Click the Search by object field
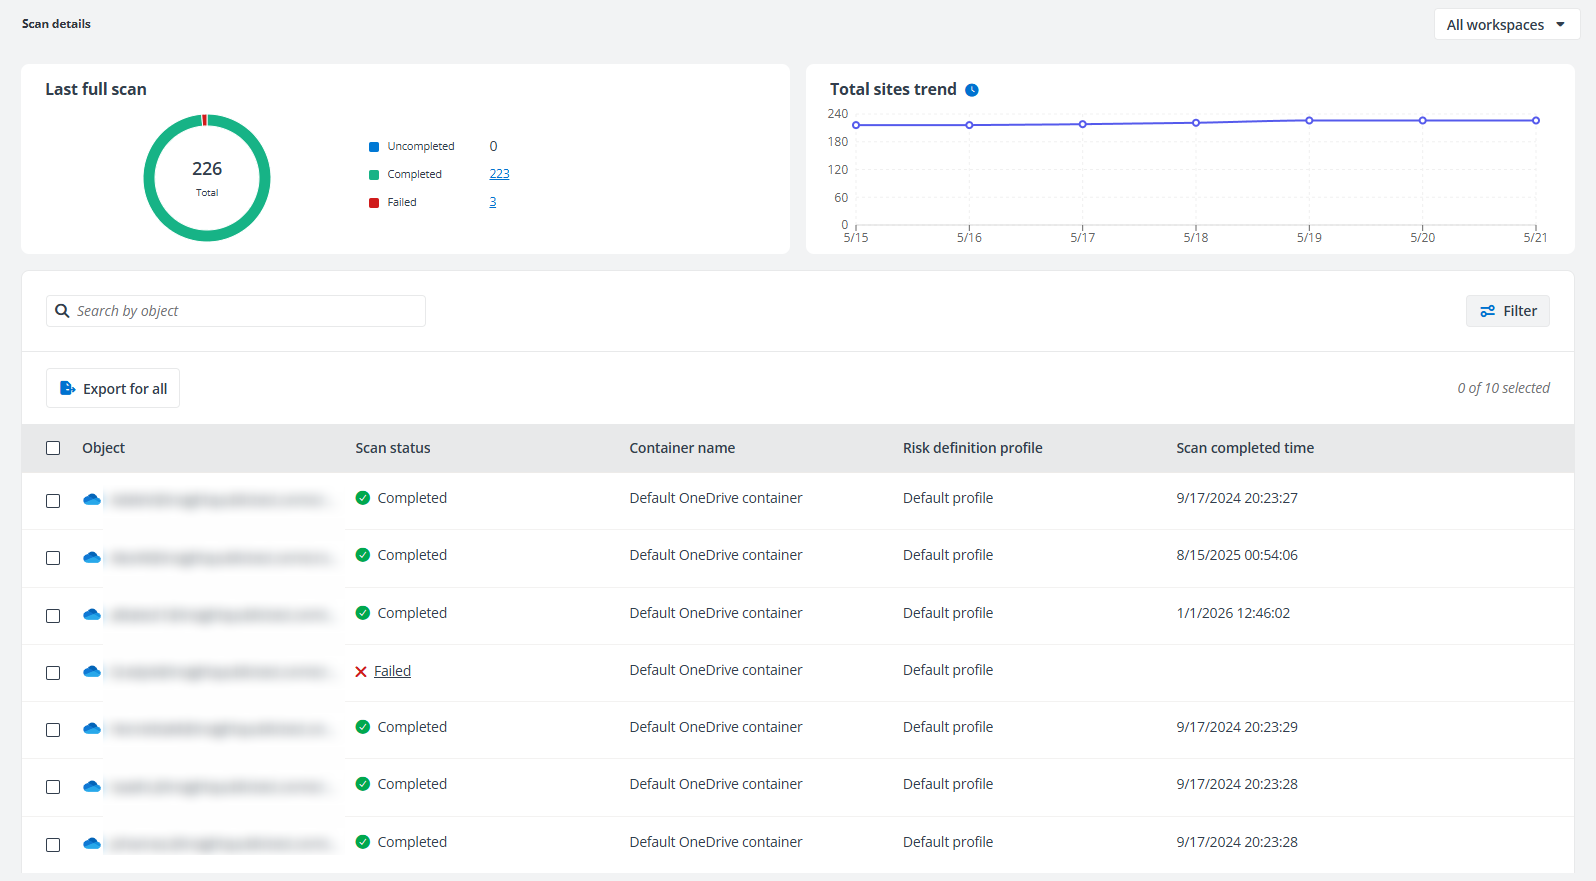 pos(236,311)
